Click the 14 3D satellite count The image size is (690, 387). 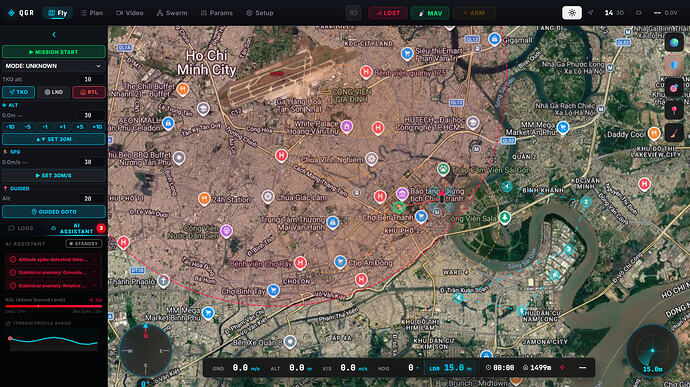614,13
